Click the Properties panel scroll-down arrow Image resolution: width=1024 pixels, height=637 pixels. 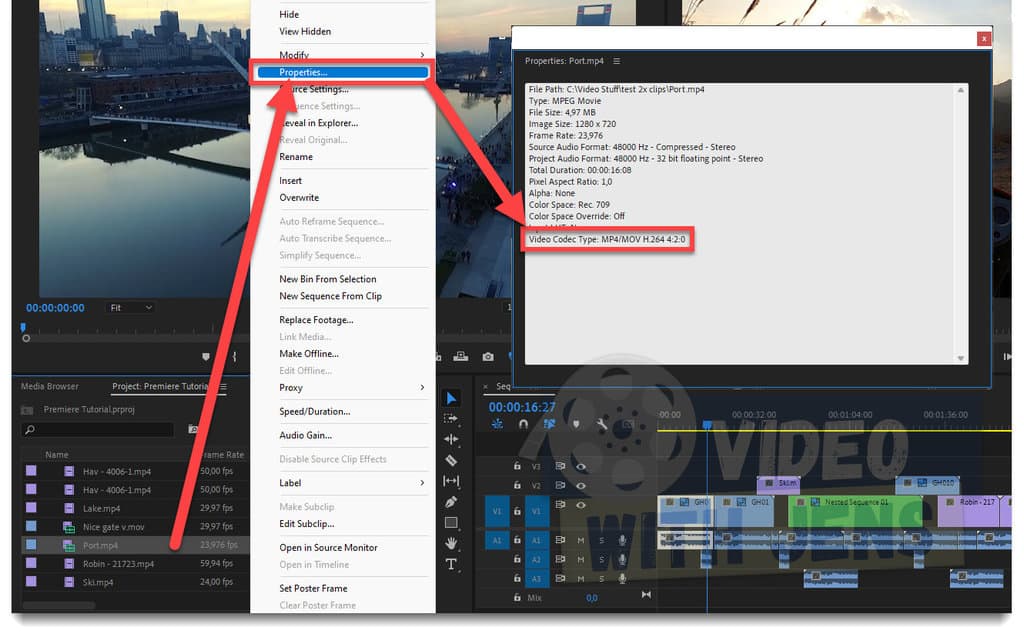click(961, 358)
